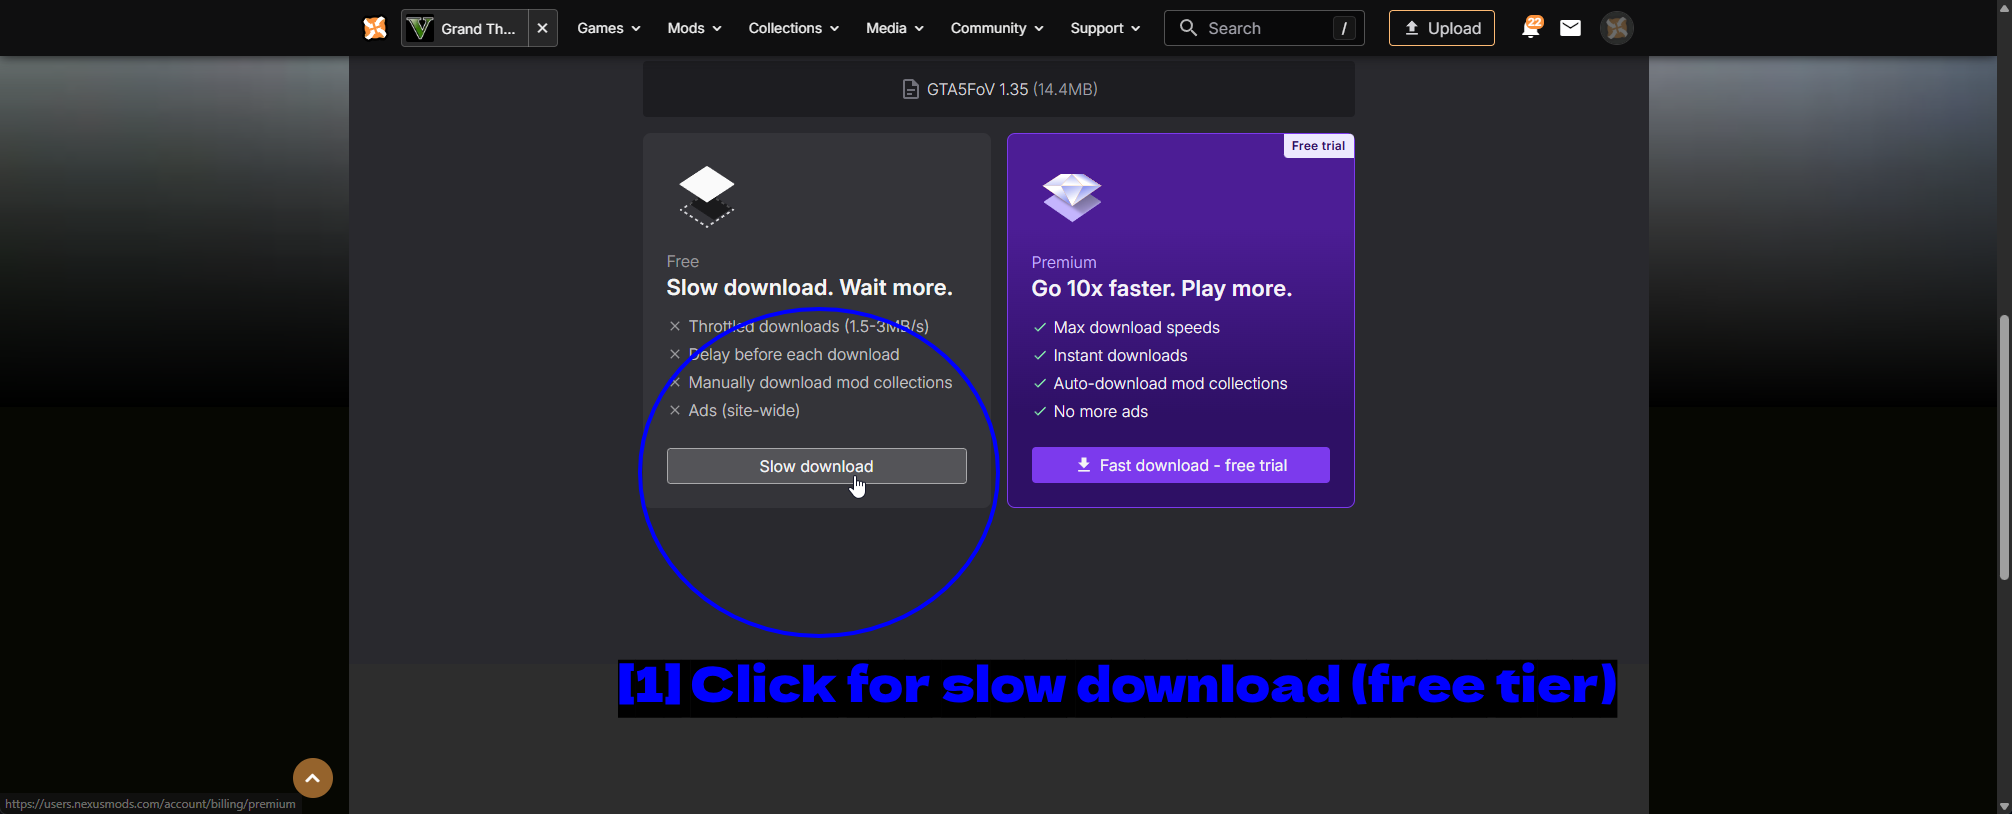The height and width of the screenshot is (814, 2012).
Task: Open the messages envelope icon
Action: (1570, 28)
